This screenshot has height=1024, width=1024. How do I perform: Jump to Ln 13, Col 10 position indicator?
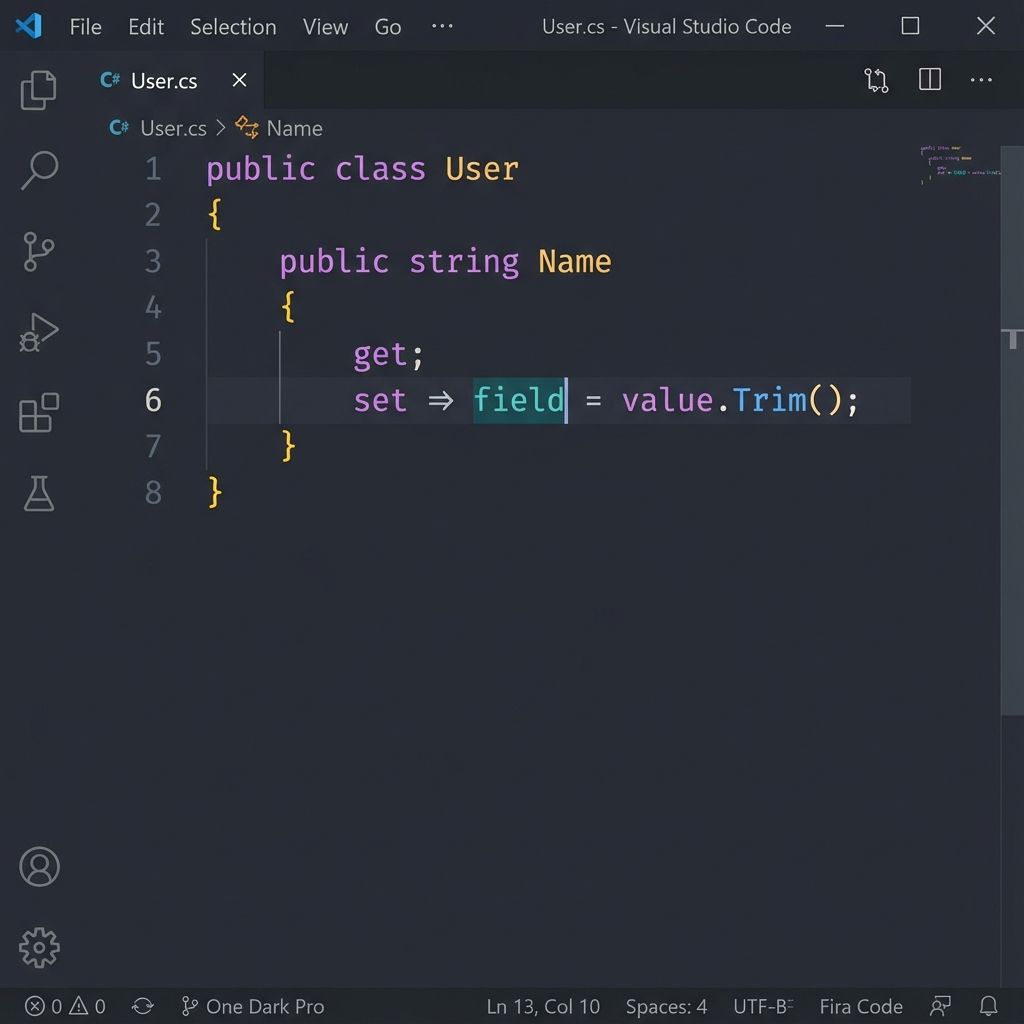(x=544, y=1006)
